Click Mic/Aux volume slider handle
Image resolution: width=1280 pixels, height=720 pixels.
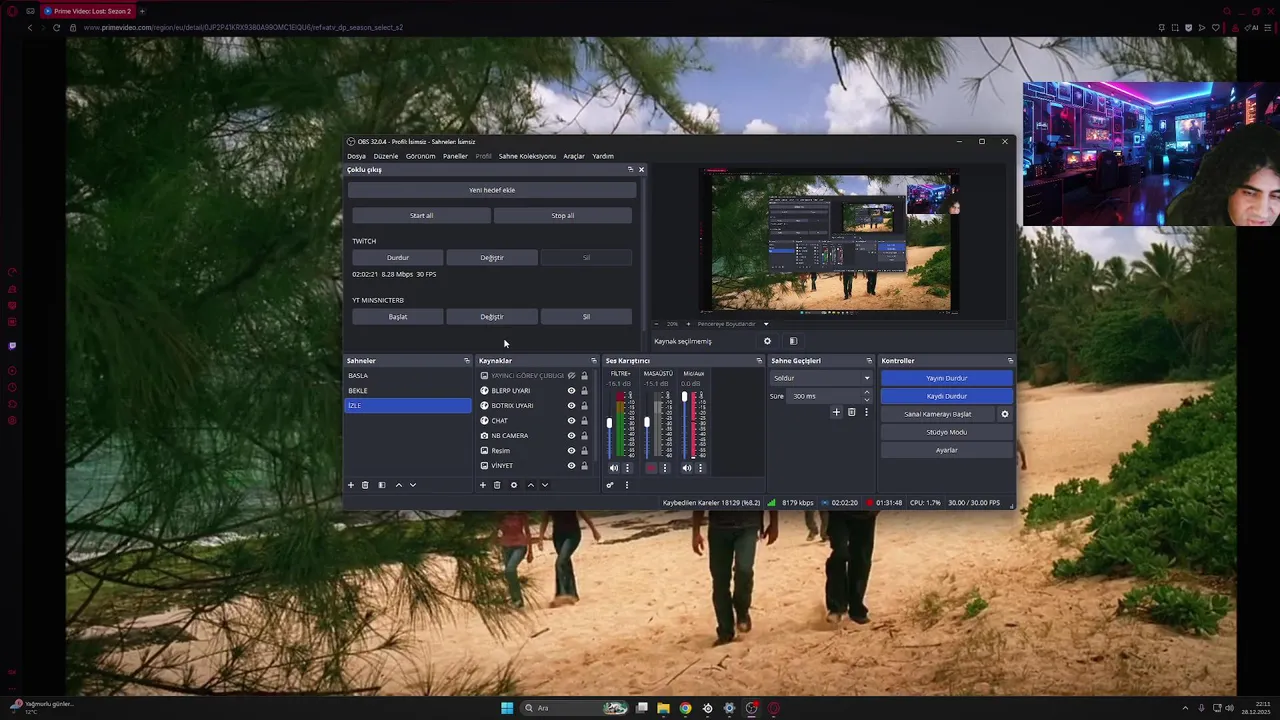685,397
